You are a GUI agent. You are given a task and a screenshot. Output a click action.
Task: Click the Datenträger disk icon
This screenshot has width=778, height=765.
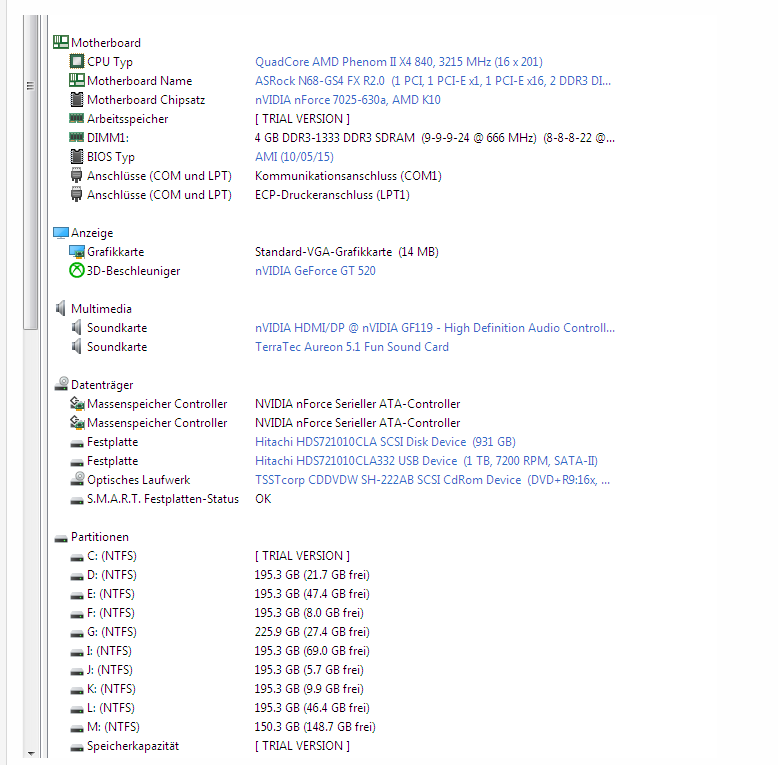pos(62,383)
